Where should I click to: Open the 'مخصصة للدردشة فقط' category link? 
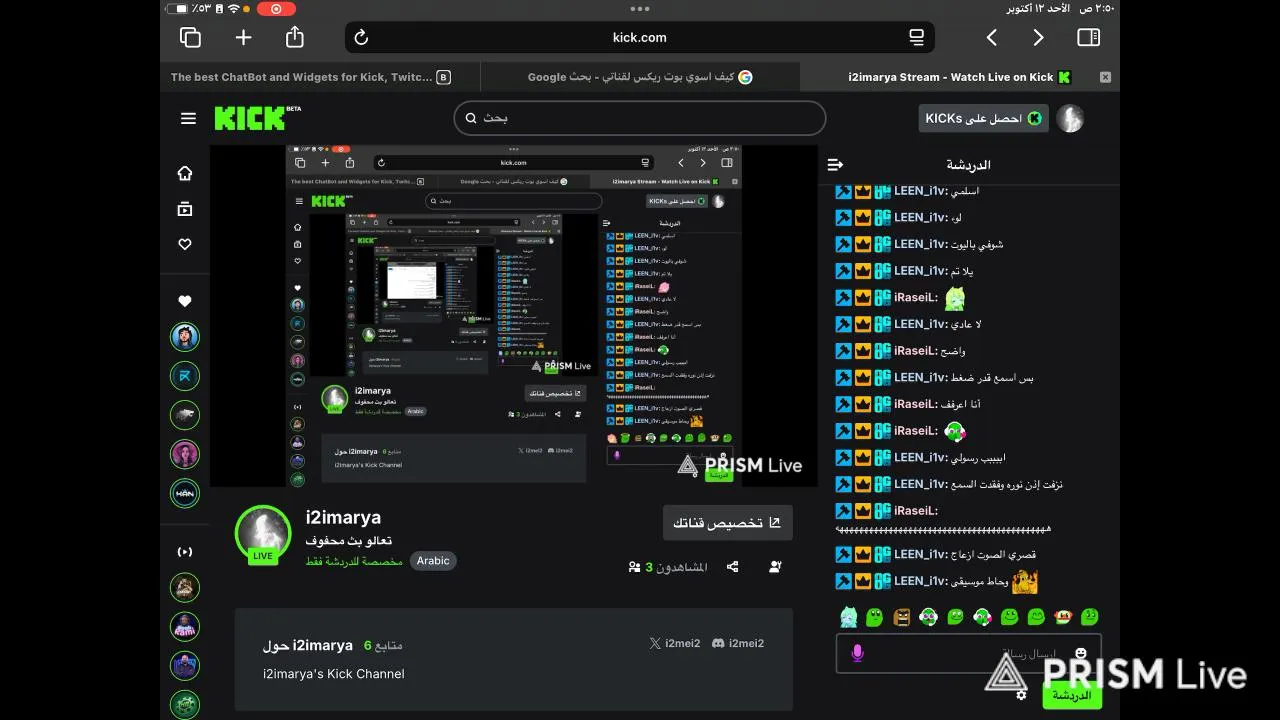pos(354,561)
